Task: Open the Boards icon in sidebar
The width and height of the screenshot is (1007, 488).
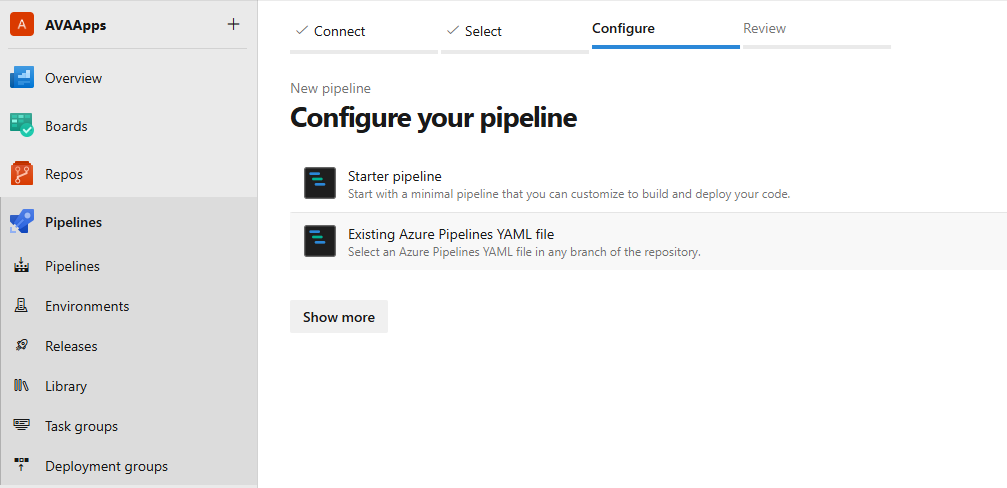Action: (22, 126)
